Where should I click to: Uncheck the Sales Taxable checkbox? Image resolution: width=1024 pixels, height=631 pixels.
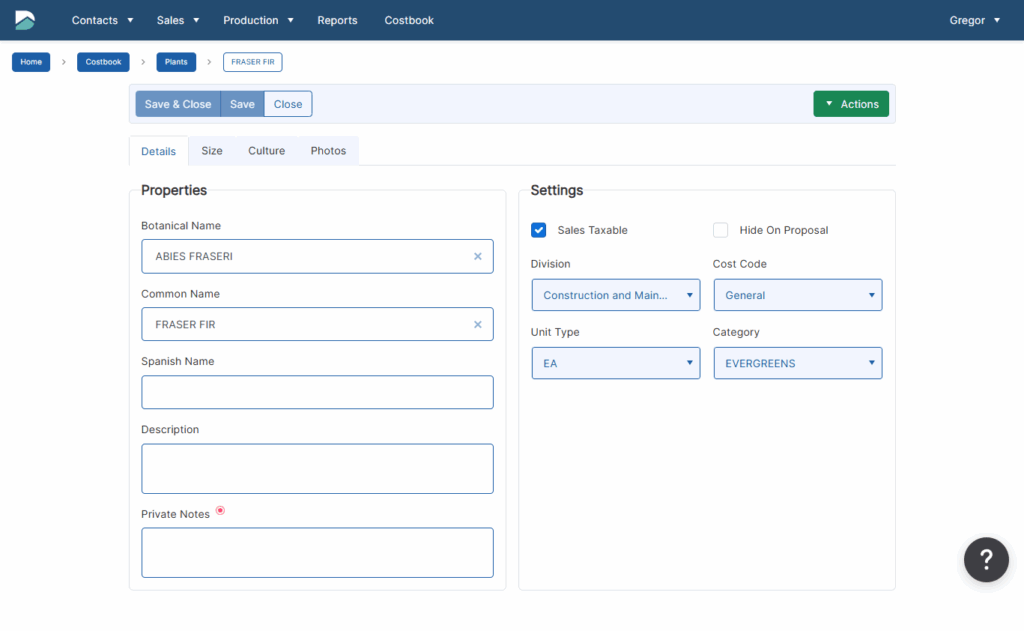[539, 230]
